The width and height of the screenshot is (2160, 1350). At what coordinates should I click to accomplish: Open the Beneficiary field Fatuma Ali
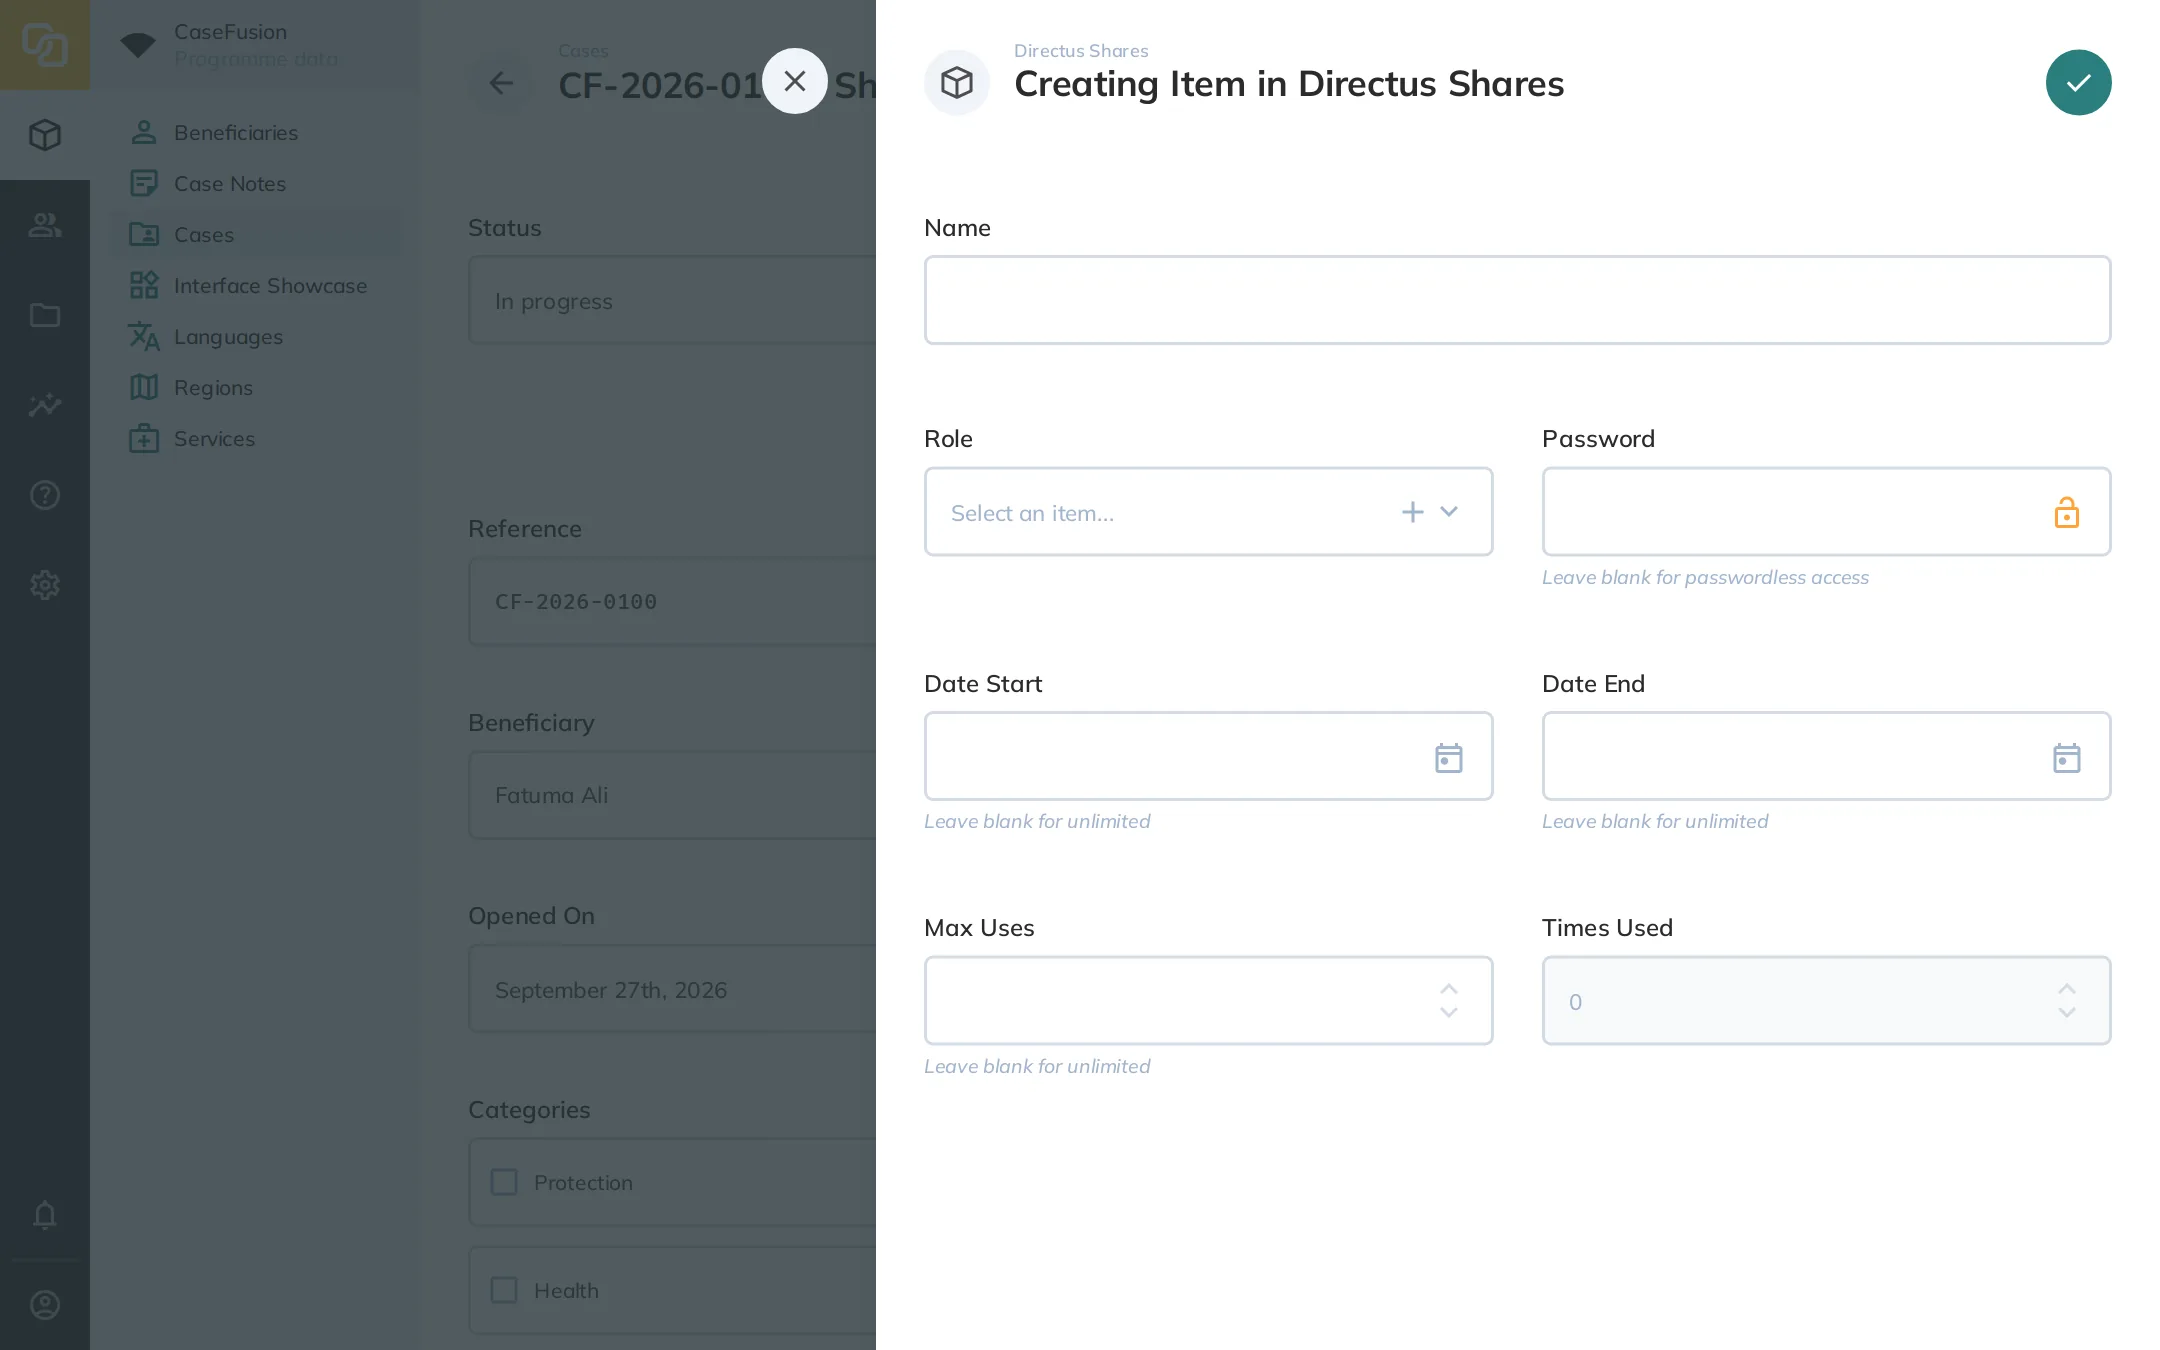click(672, 795)
